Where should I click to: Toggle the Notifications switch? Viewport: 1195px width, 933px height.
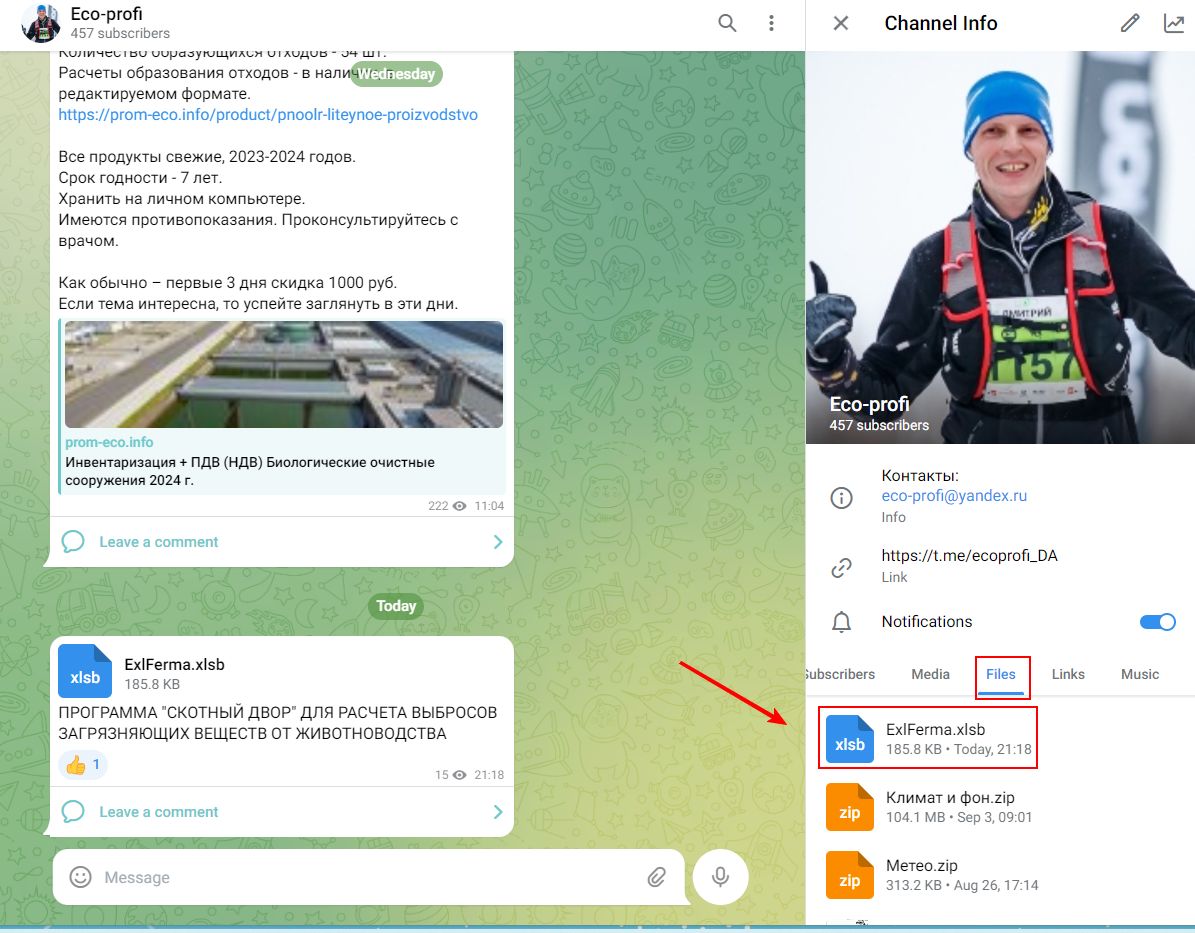coord(1157,622)
